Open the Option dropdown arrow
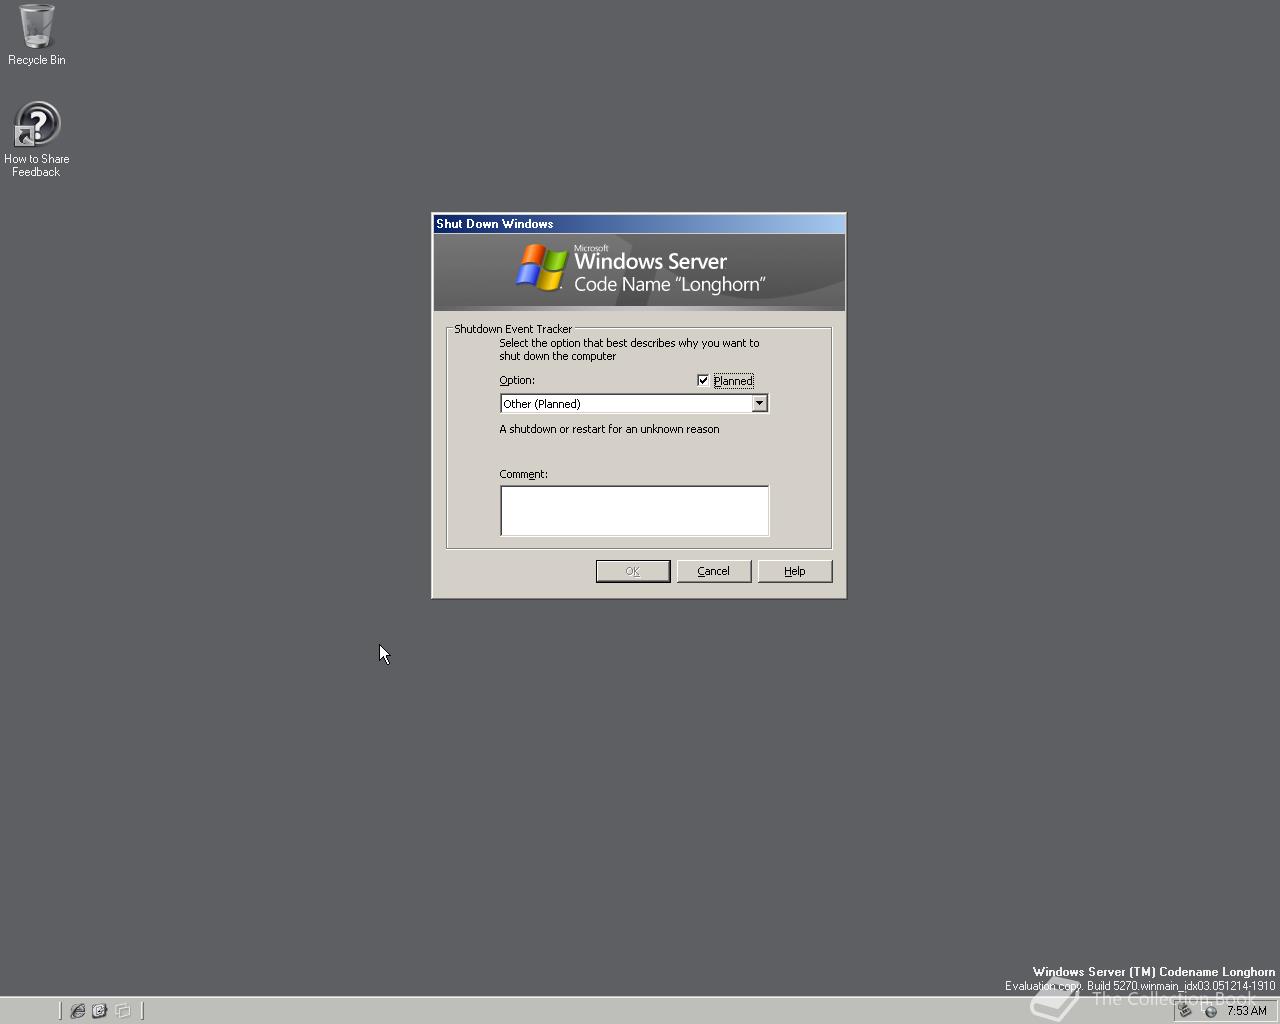 pyautogui.click(x=759, y=403)
